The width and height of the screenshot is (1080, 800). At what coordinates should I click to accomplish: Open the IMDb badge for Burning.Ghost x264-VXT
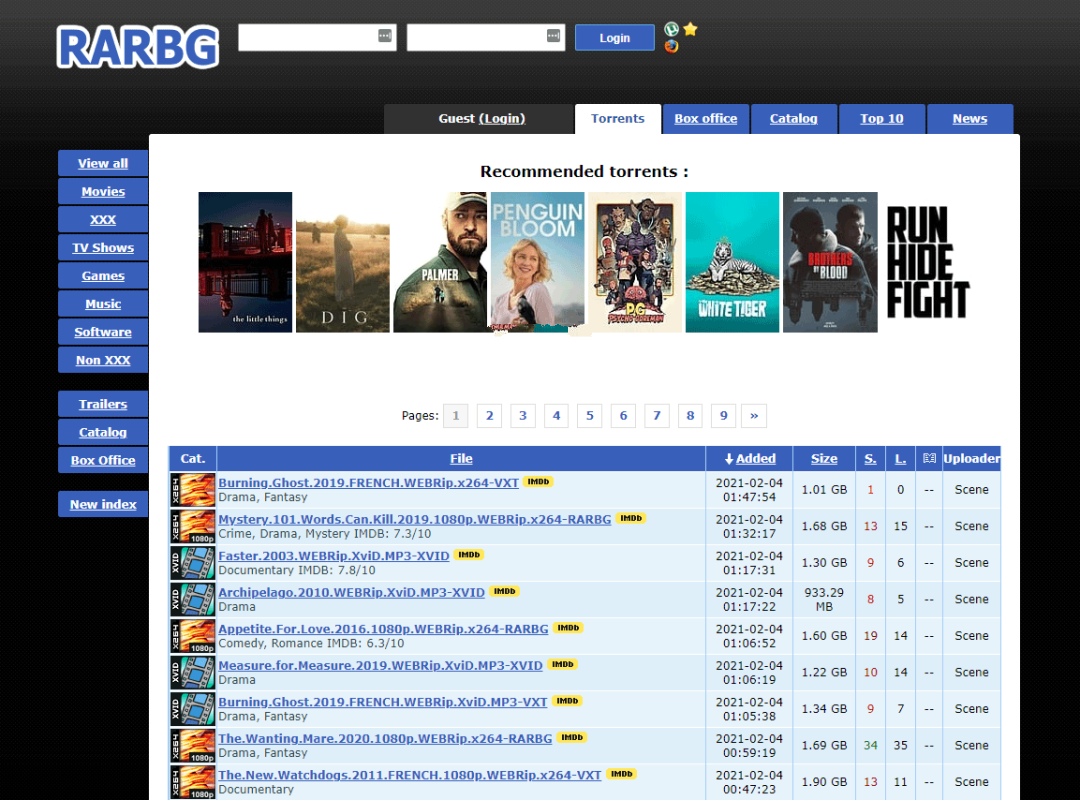tap(538, 482)
